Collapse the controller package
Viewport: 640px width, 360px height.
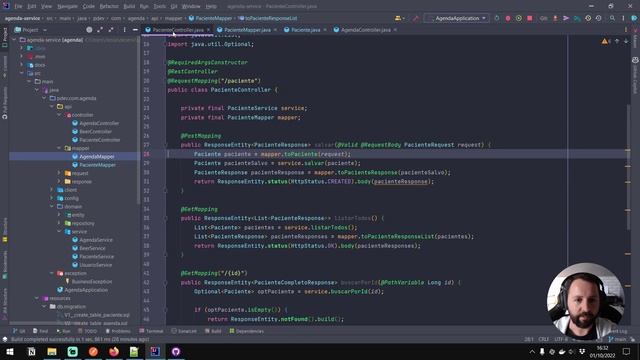click(x=59, y=115)
